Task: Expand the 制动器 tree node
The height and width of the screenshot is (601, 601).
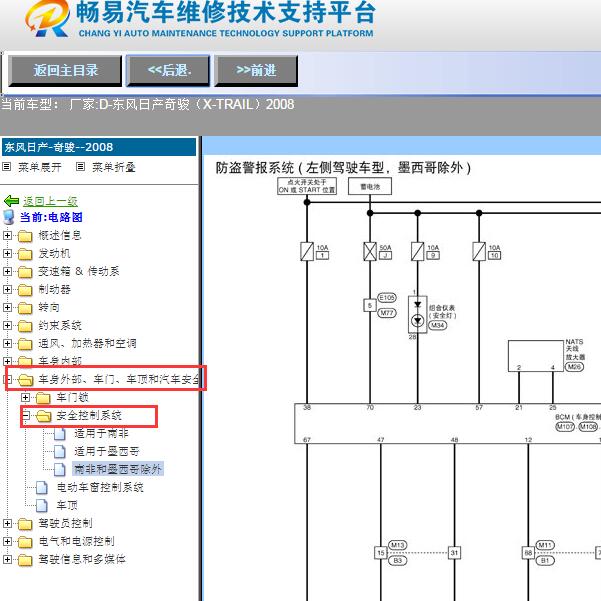Action: coord(7,289)
